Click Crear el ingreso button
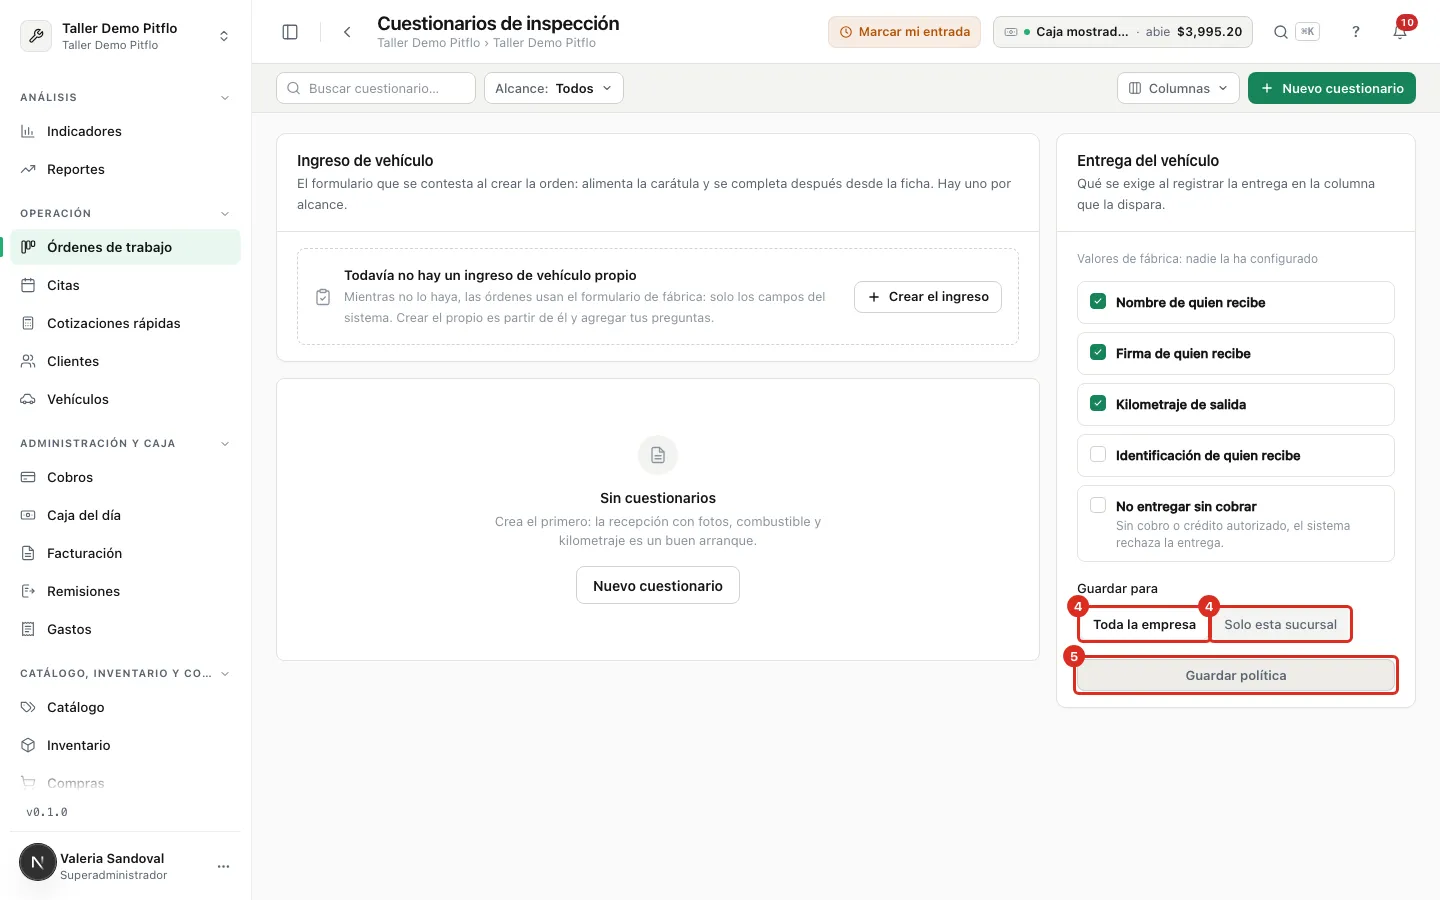Viewport: 1440px width, 900px height. tap(928, 297)
